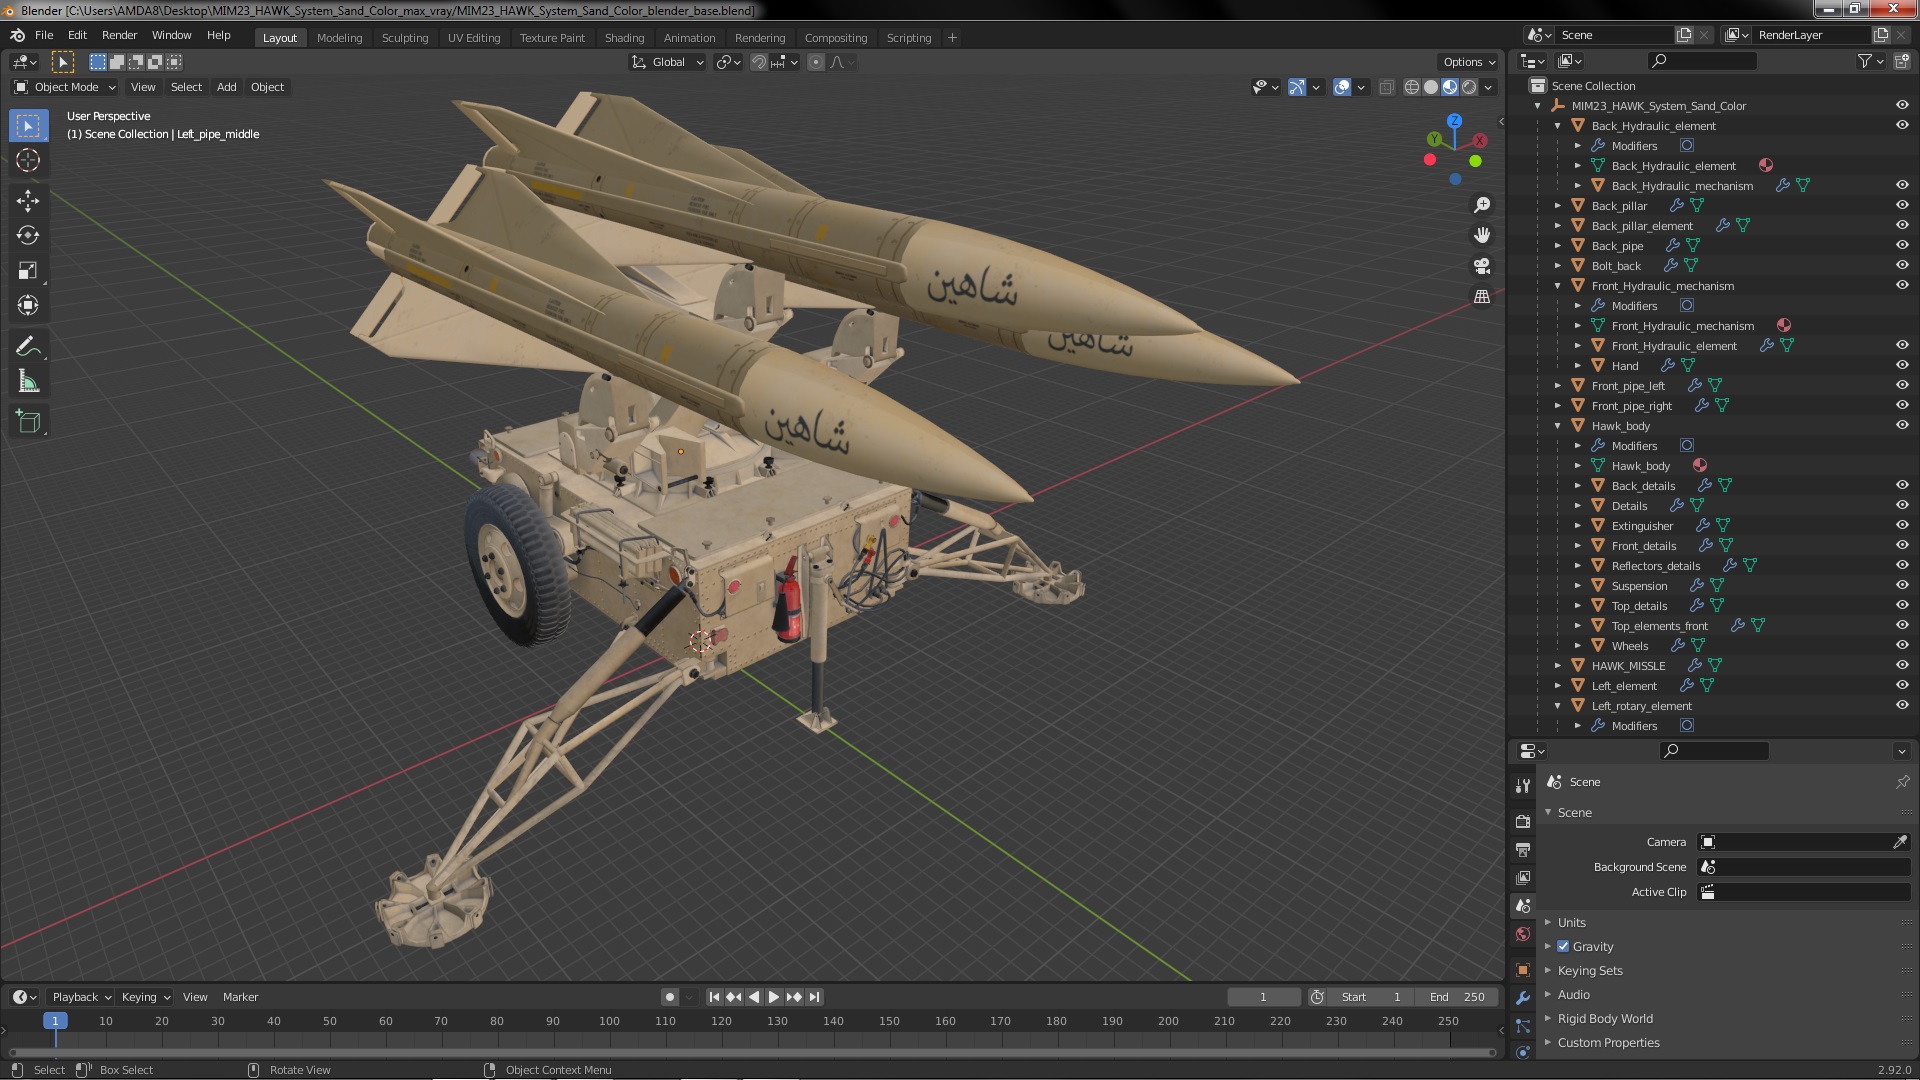Viewport: 1920px width, 1080px height.
Task: Select the Cursor tool in the toolbar
Action: pos(28,160)
